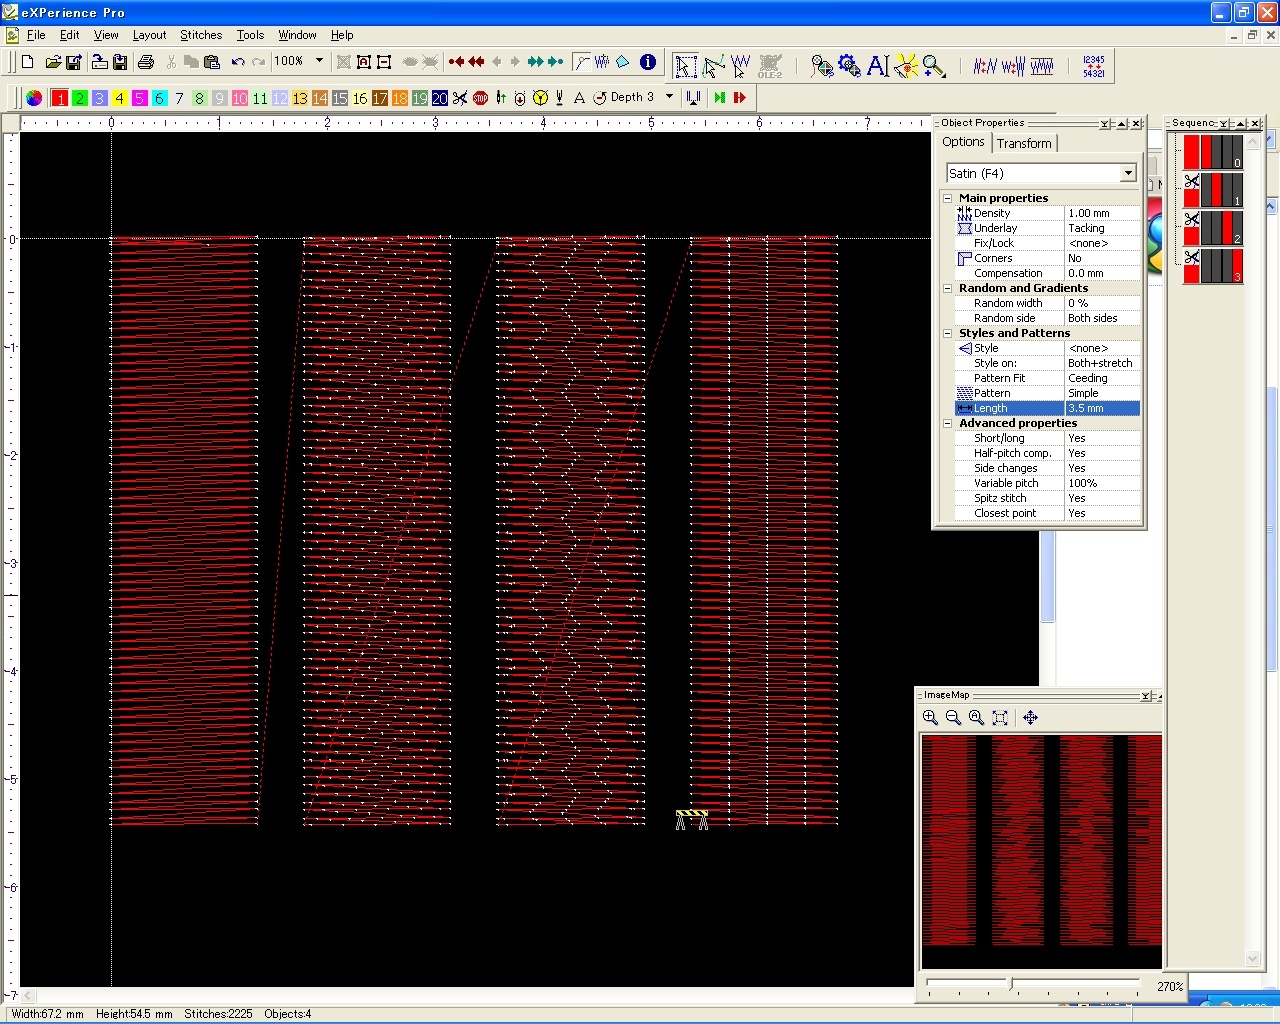The height and width of the screenshot is (1024, 1280).
Task: Open the Tools menu
Action: [250, 35]
